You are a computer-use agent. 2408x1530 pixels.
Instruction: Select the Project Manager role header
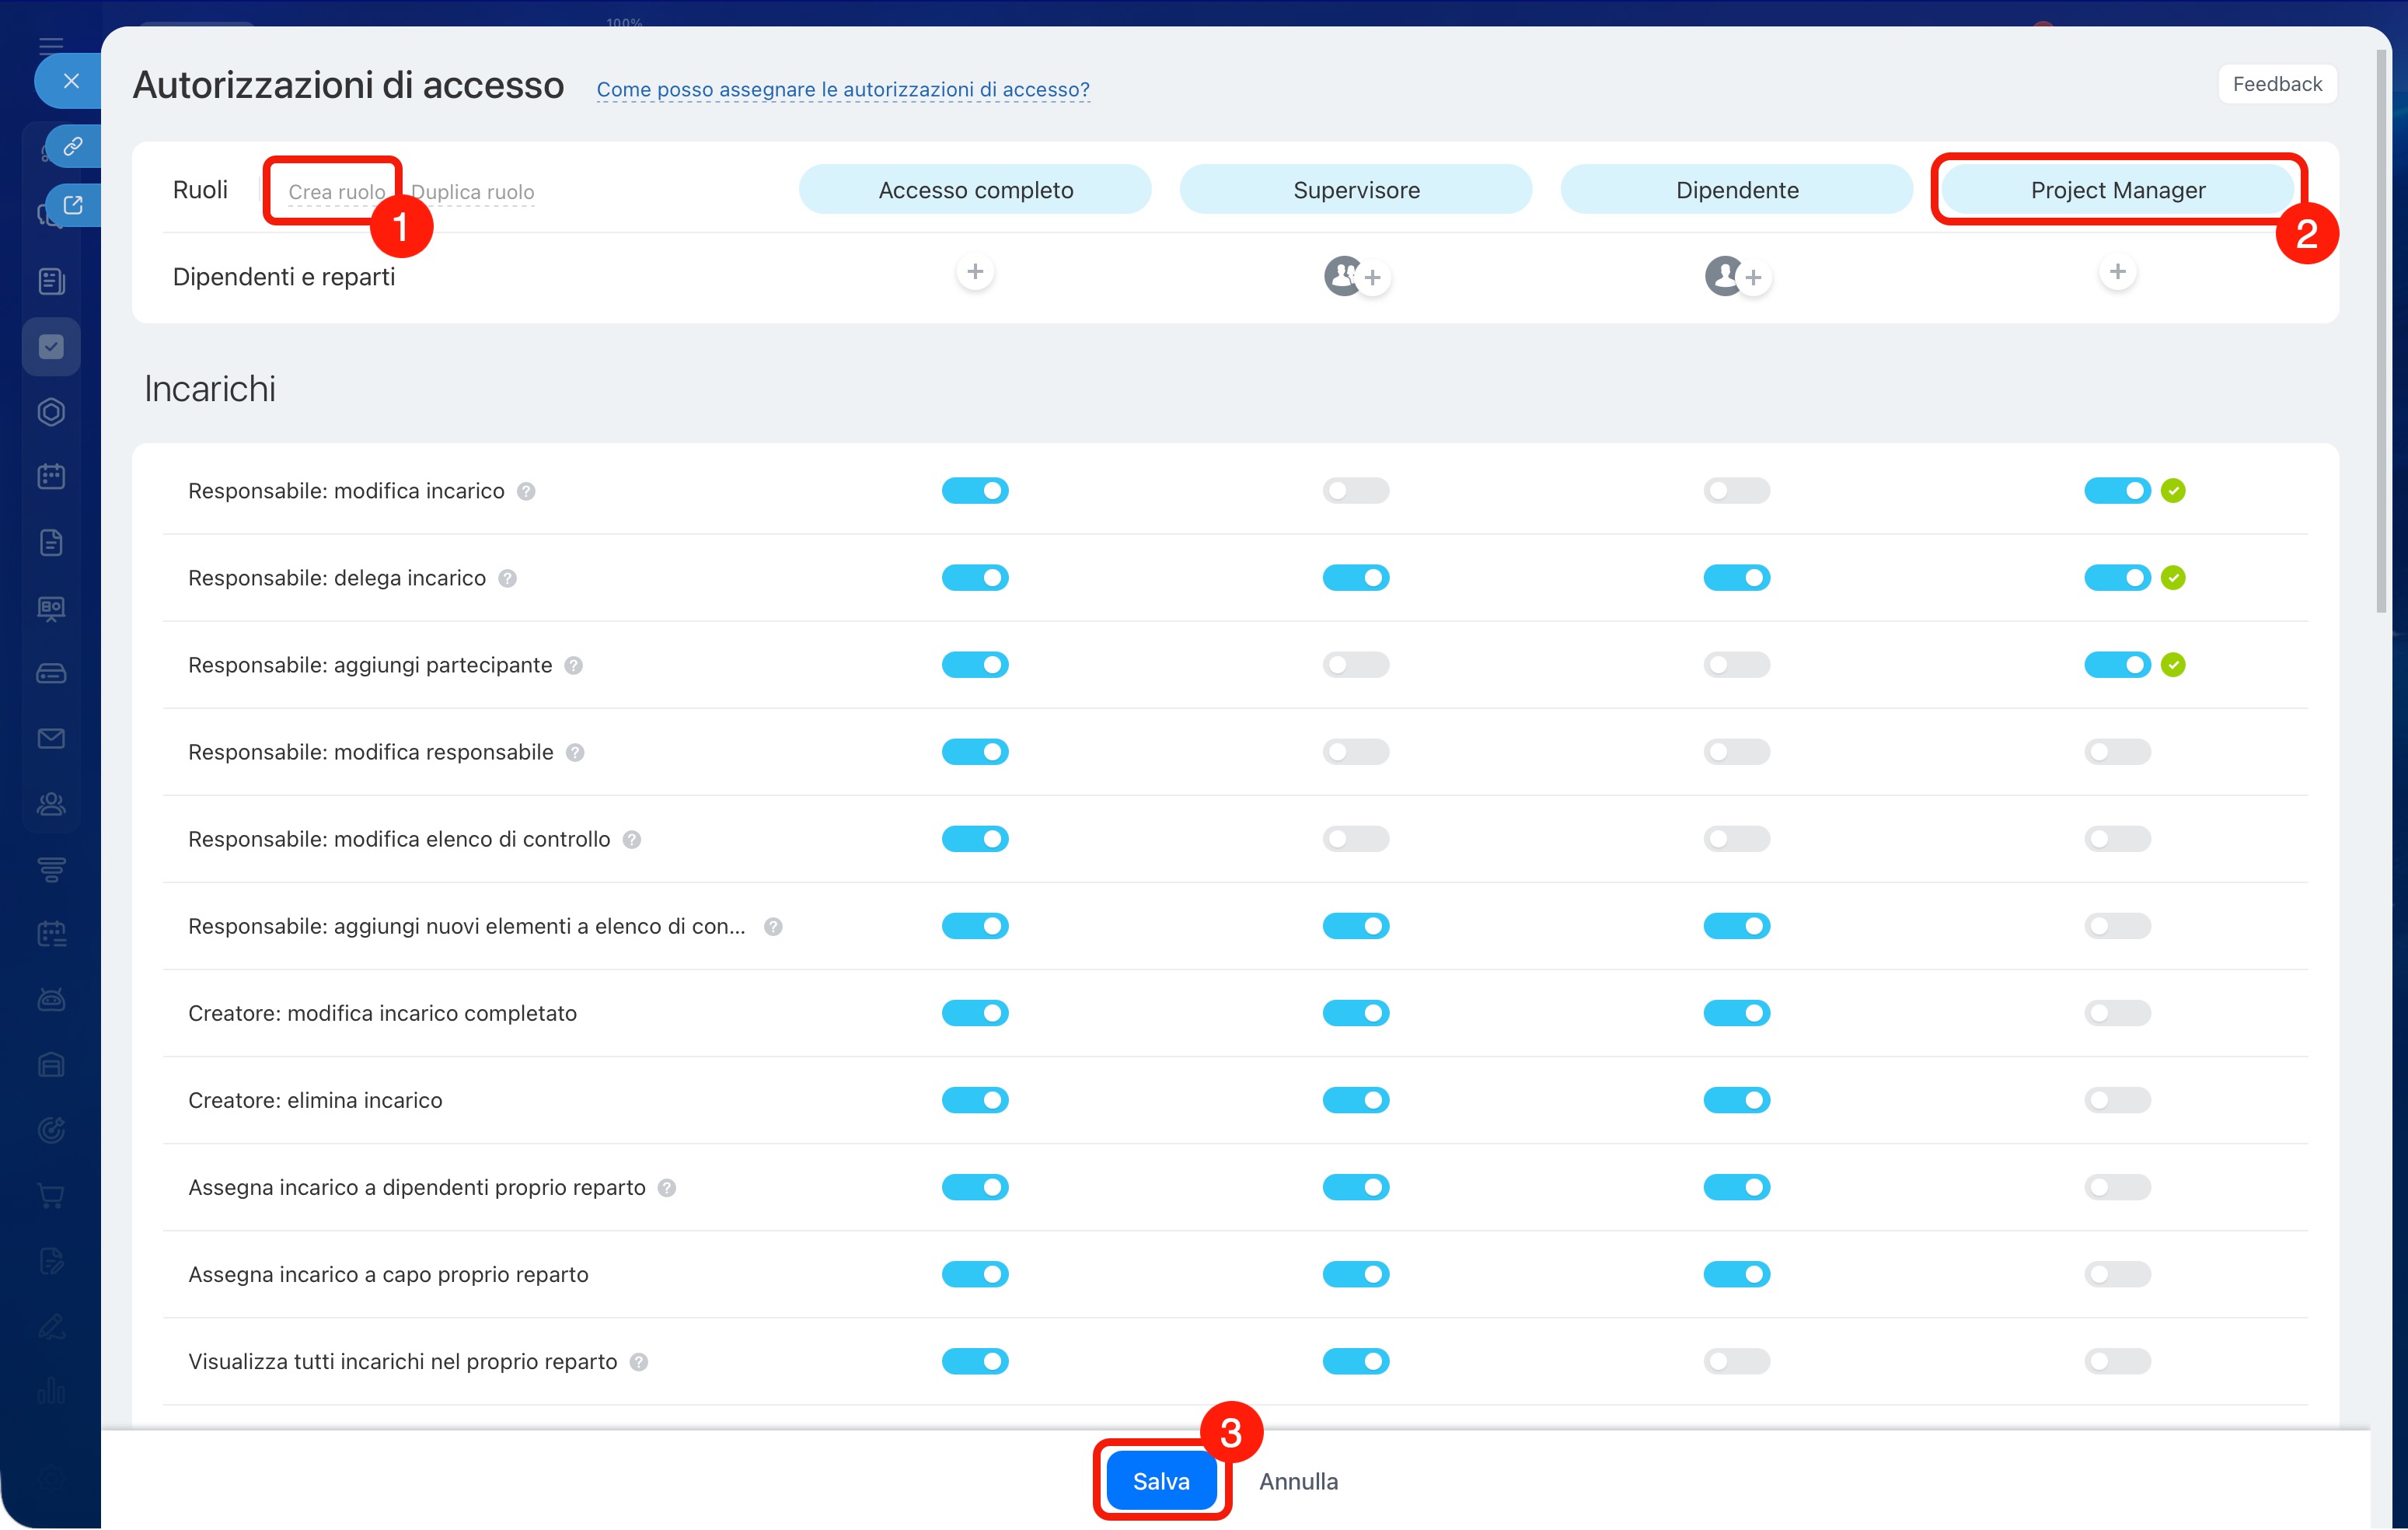pos(2117,190)
